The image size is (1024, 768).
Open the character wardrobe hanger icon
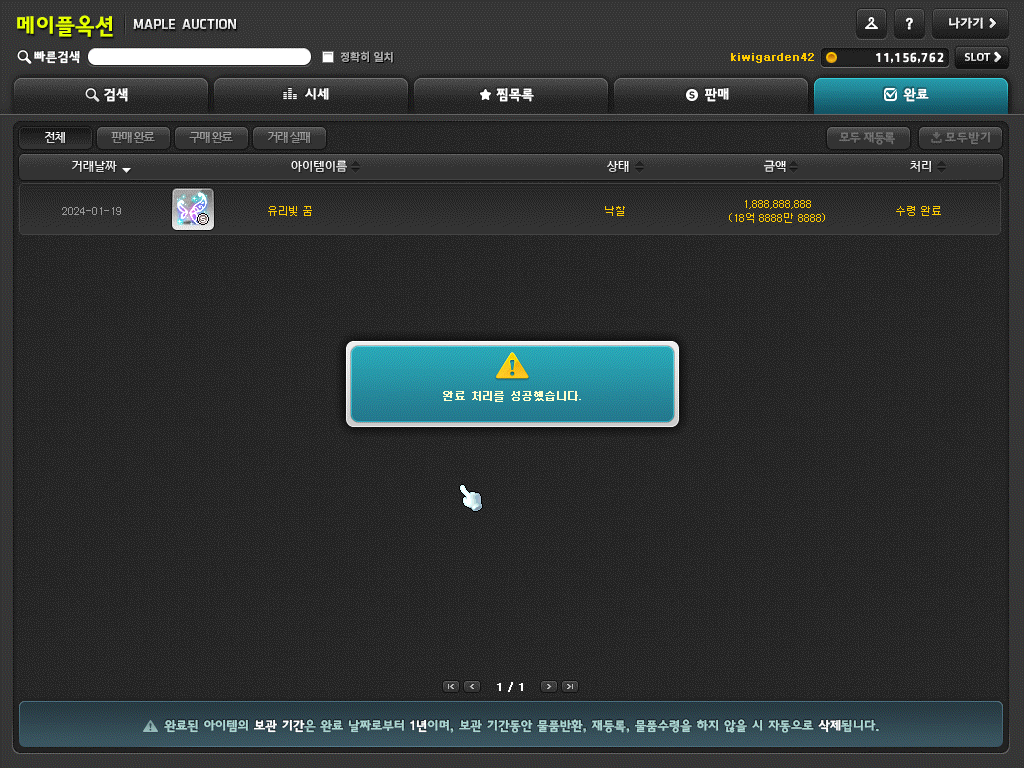pyautogui.click(x=871, y=24)
